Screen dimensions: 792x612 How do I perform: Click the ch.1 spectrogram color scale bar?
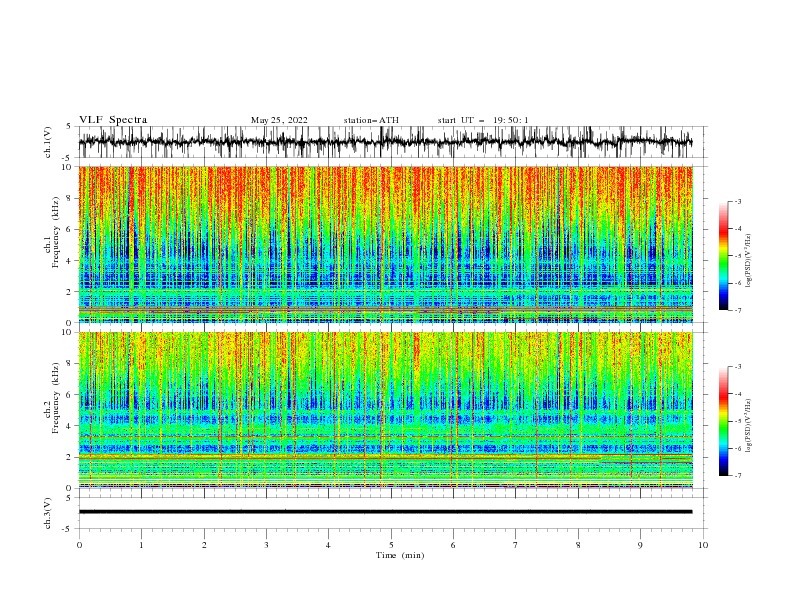723,256
